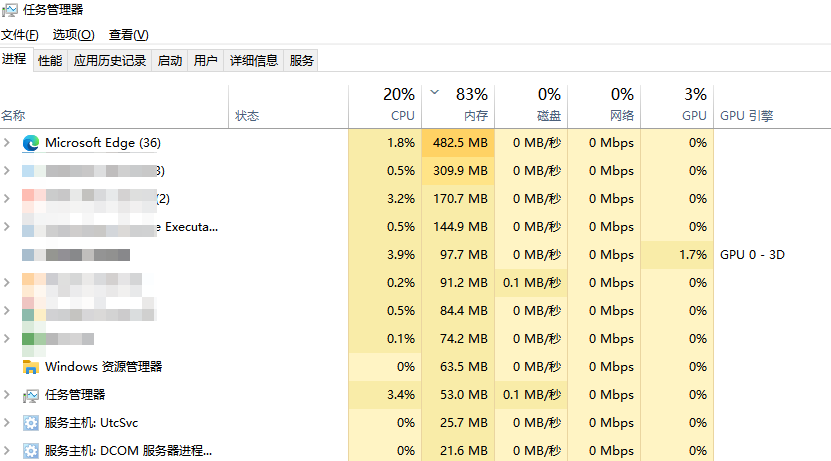
Task: Click the 1.7% GPU cell
Action: tap(677, 255)
